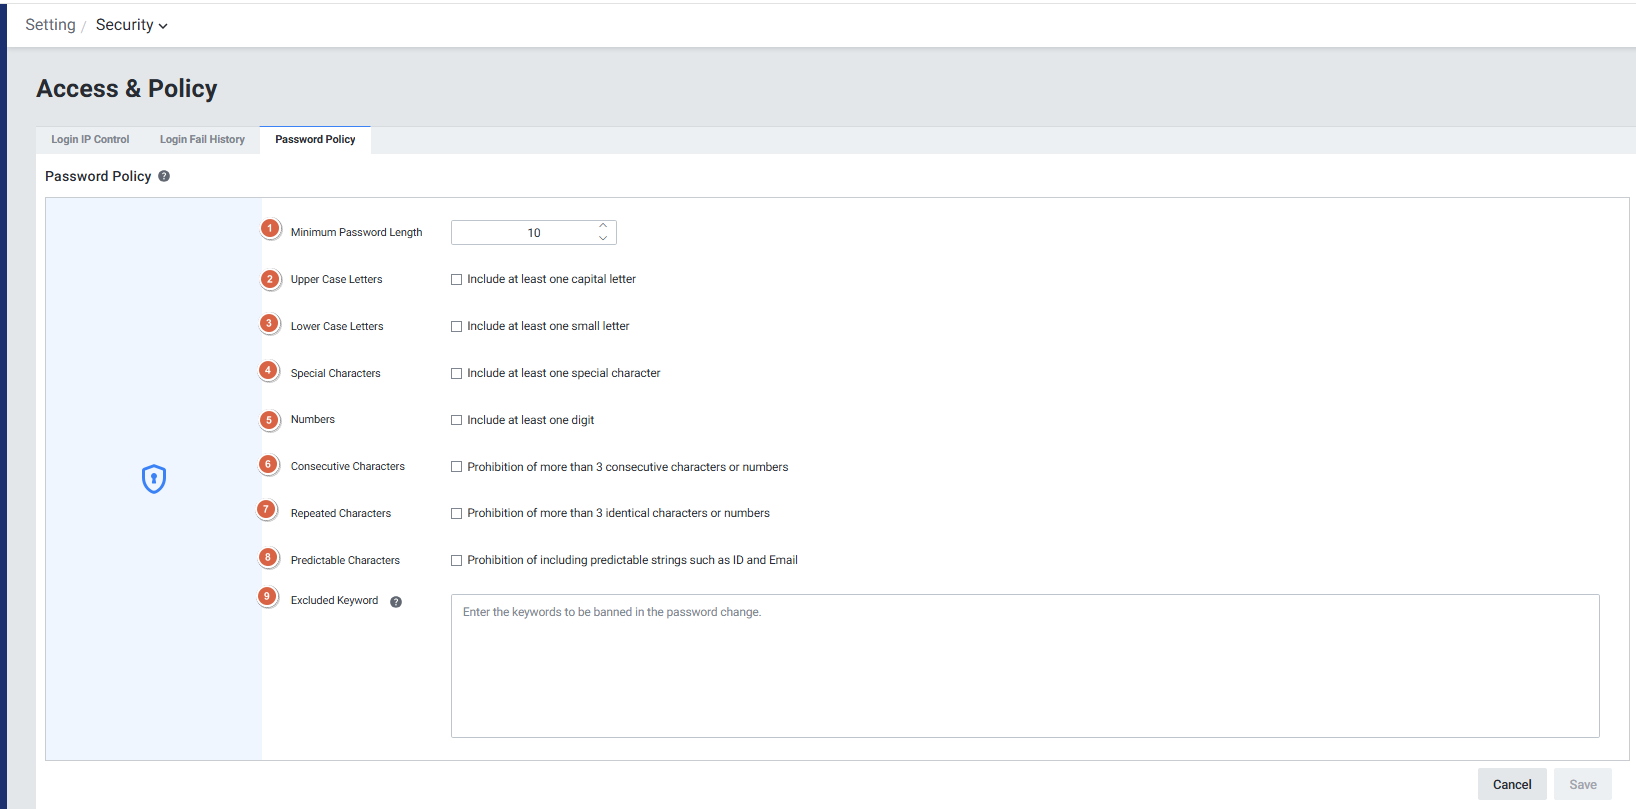Open the Login Fail History tab

[x=202, y=140]
